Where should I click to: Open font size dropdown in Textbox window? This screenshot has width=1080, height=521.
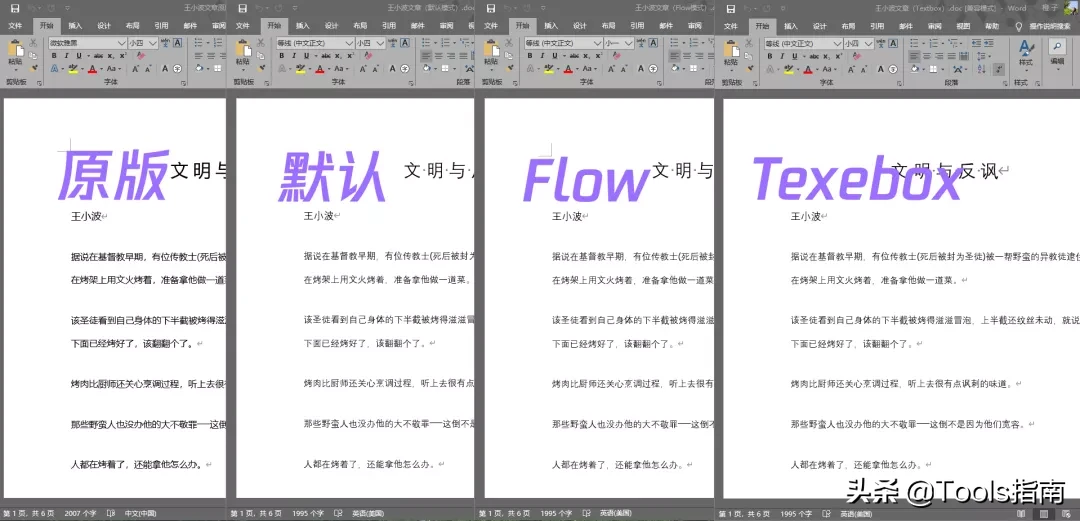click(x=869, y=44)
